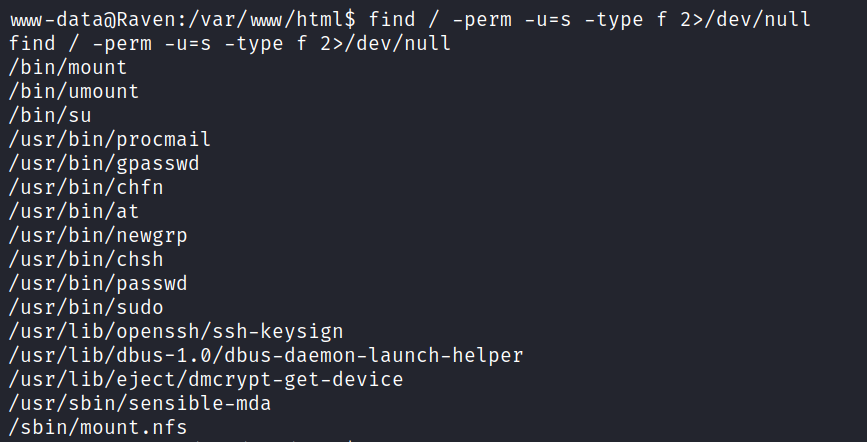The width and height of the screenshot is (867, 442).
Task: Click the /usr/bin/chfn path
Action: tap(86, 187)
